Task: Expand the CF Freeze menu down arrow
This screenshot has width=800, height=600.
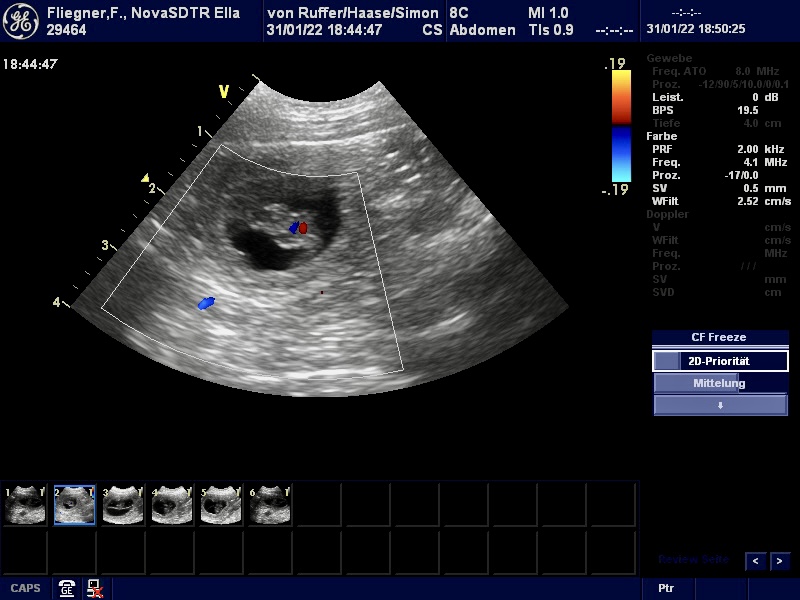Action: point(720,405)
